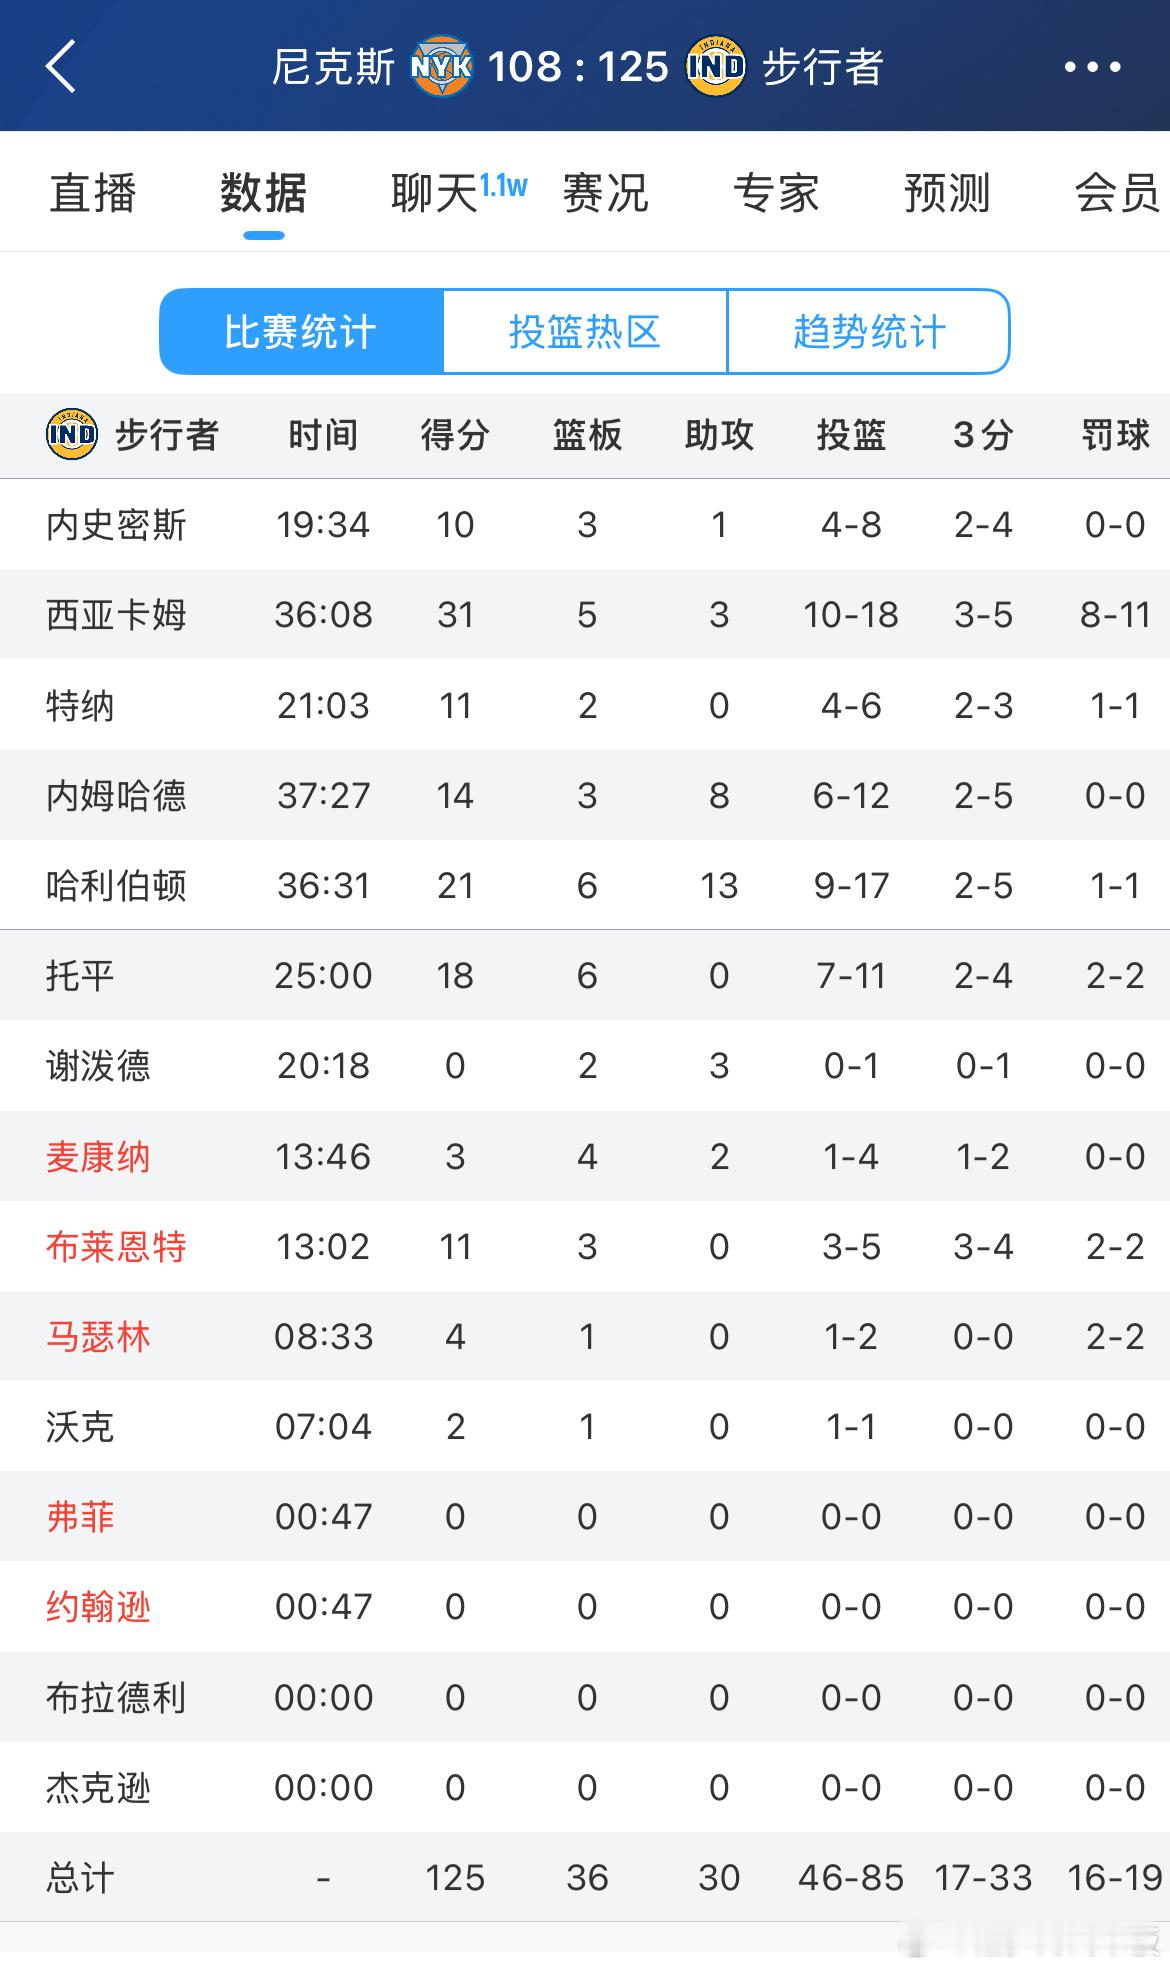Switch to 投篮热区 segment

pyautogui.click(x=585, y=332)
